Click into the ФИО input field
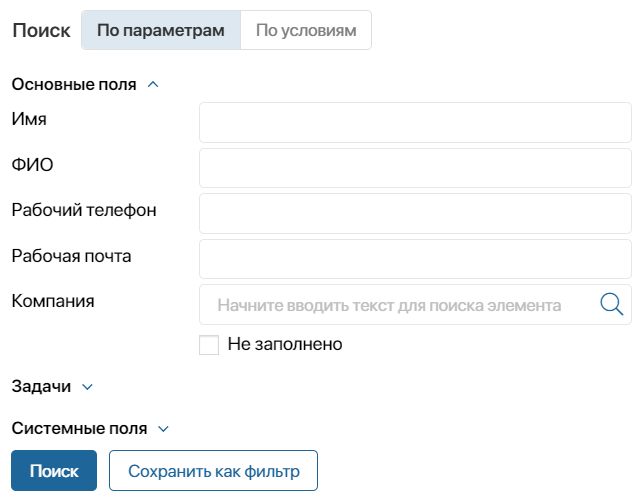 coord(415,168)
